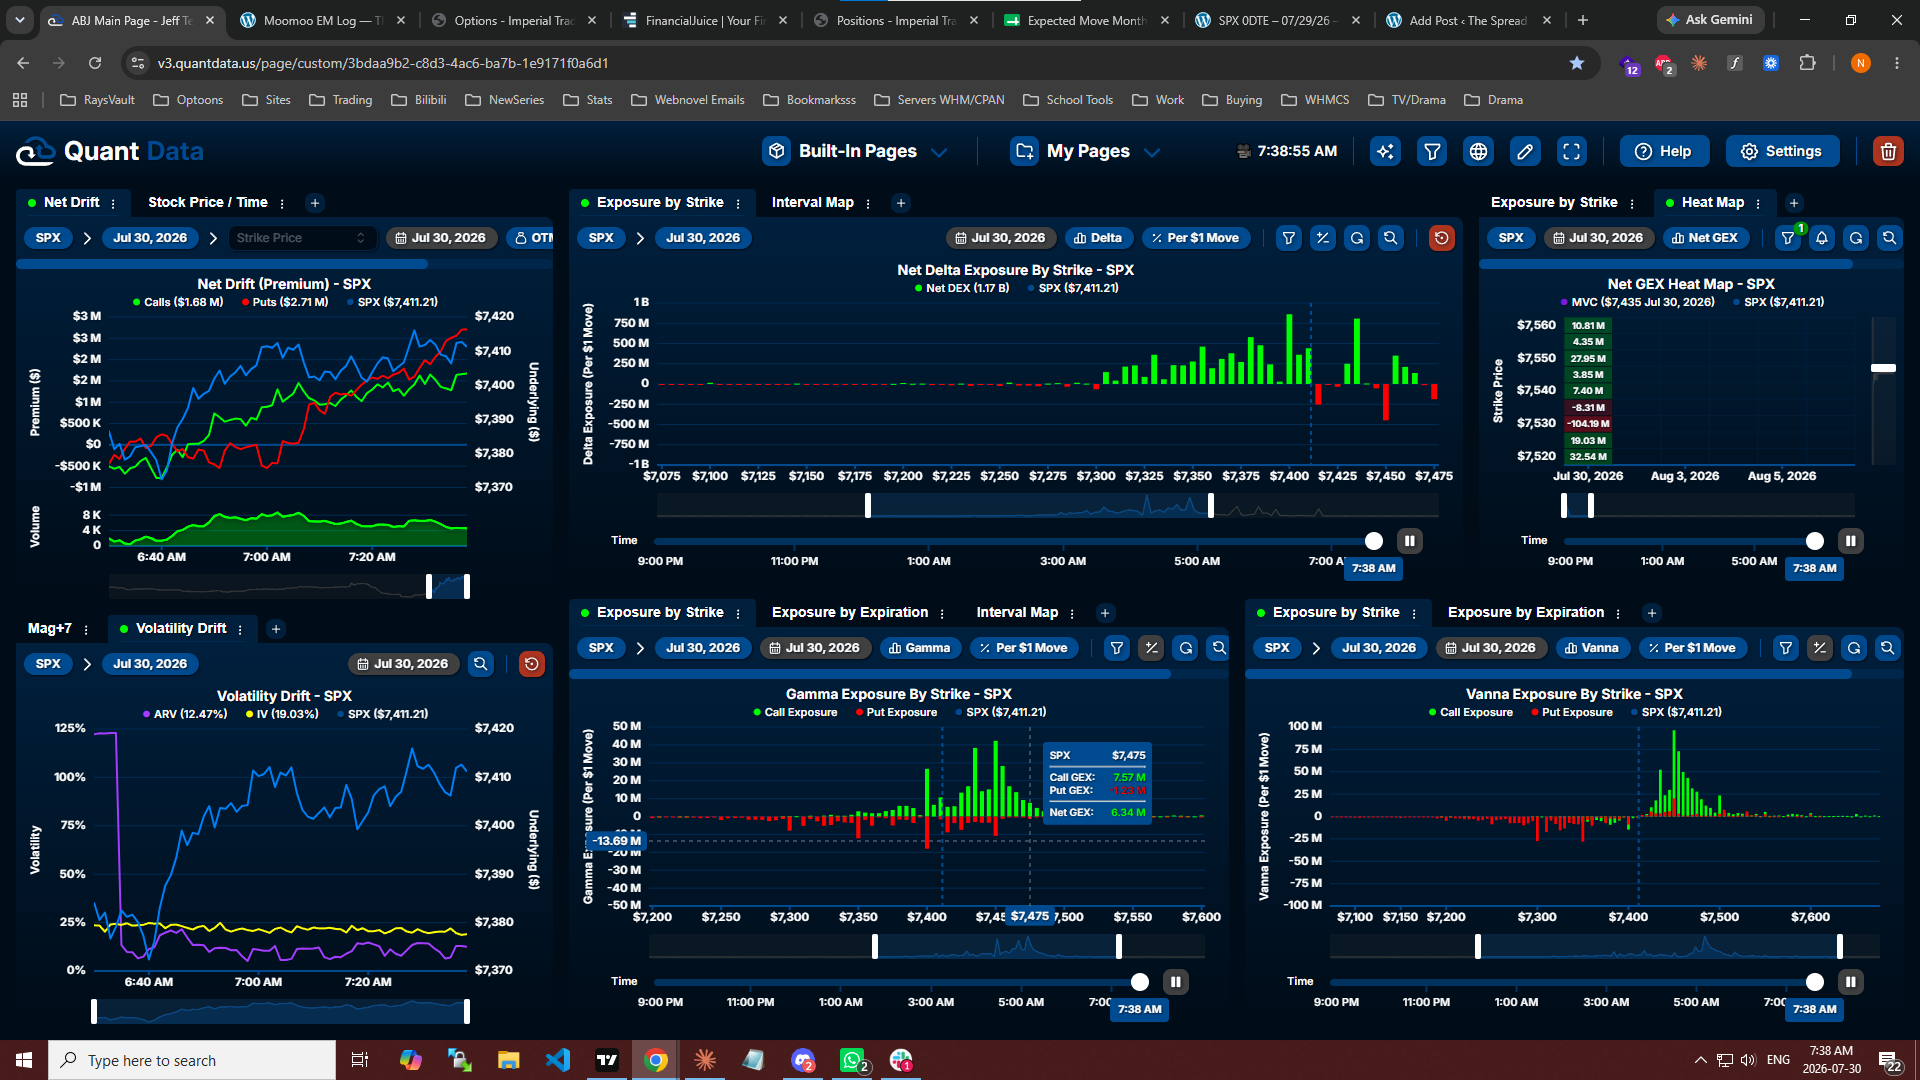1920x1080 pixels.
Task: Pause Net Delta Exposure timeline playback
Action: (x=1409, y=541)
